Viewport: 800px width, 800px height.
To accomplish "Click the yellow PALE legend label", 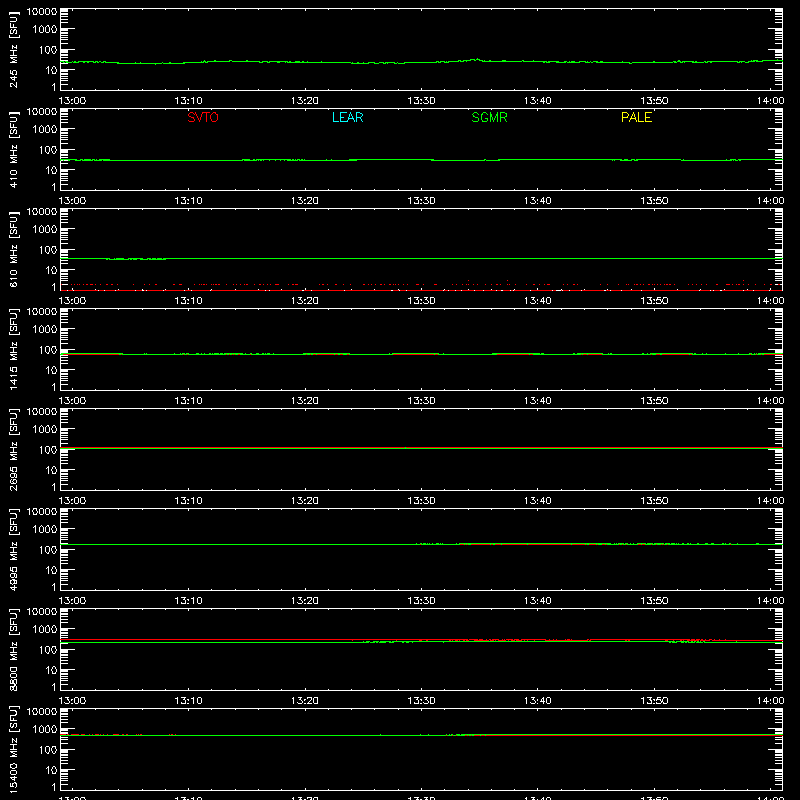I will pyautogui.click(x=636, y=117).
